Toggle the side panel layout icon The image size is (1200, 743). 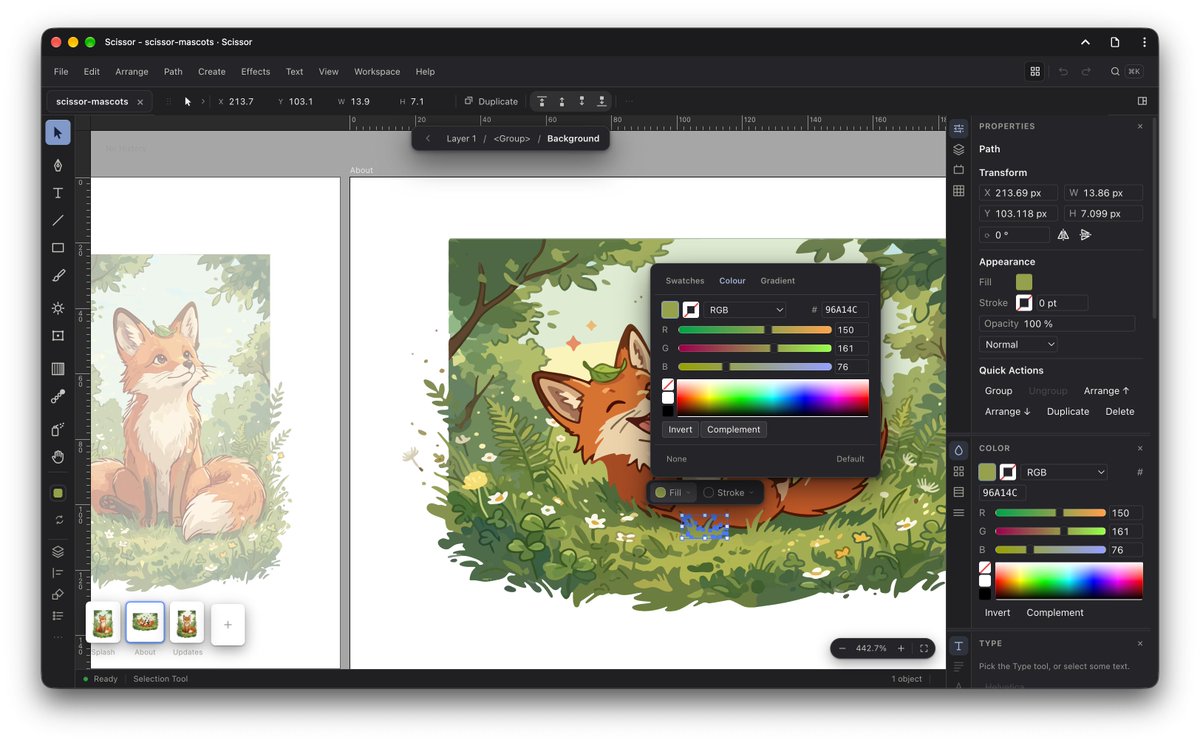coord(1142,101)
